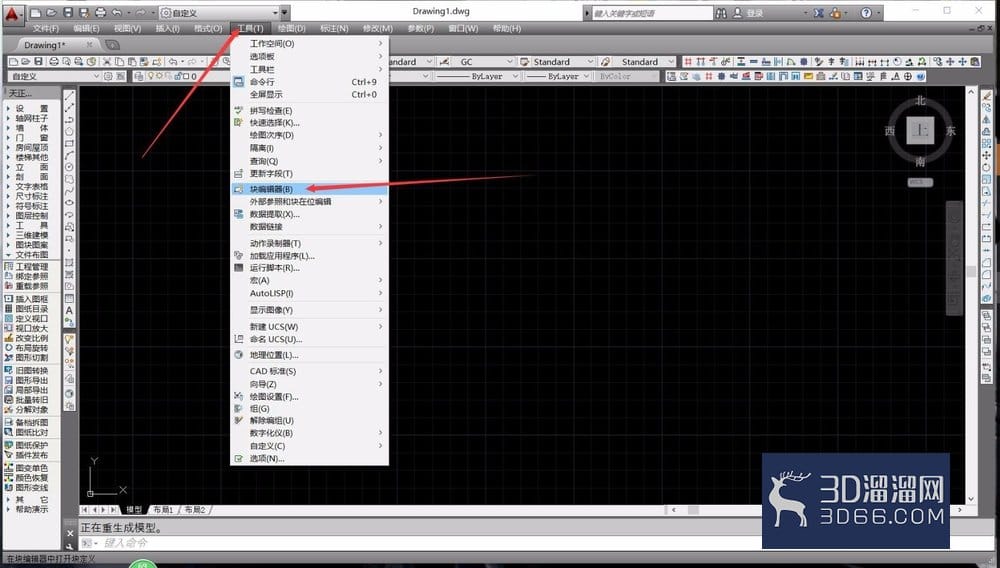
Task: Click the vertical scrollbar down arrow
Action: click(971, 499)
